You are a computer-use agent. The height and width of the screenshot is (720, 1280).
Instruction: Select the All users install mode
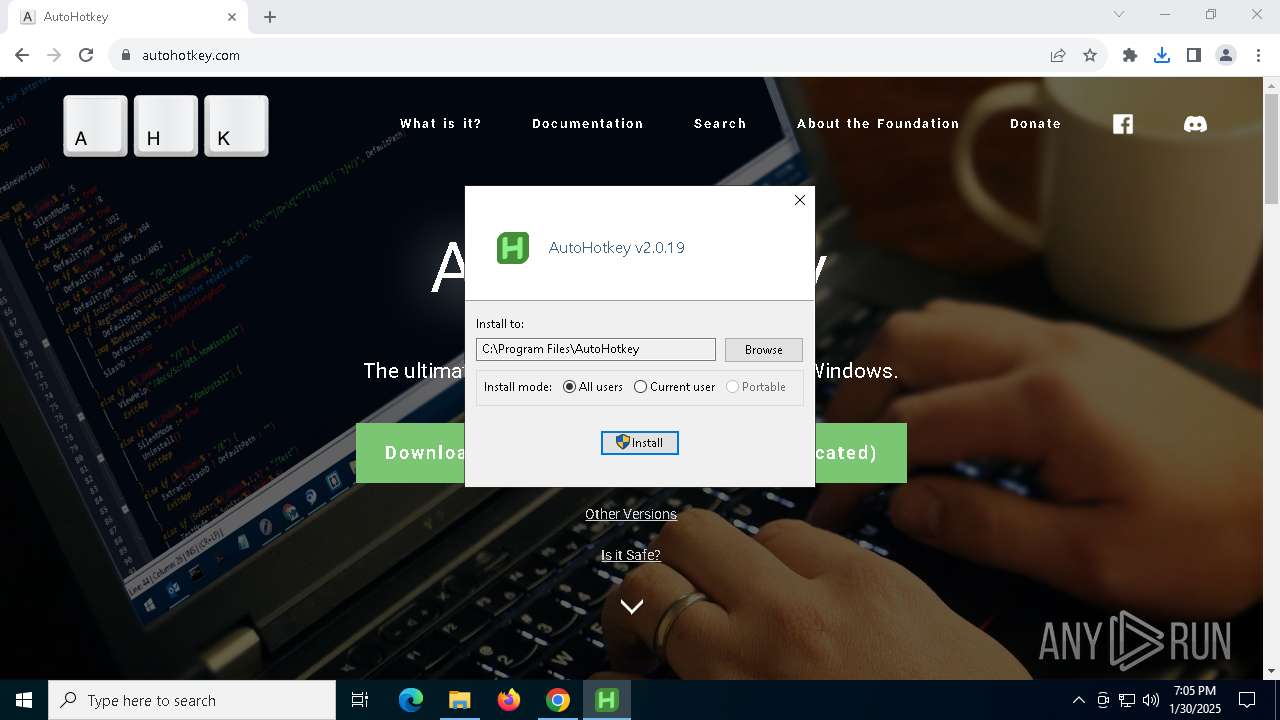pyautogui.click(x=593, y=387)
